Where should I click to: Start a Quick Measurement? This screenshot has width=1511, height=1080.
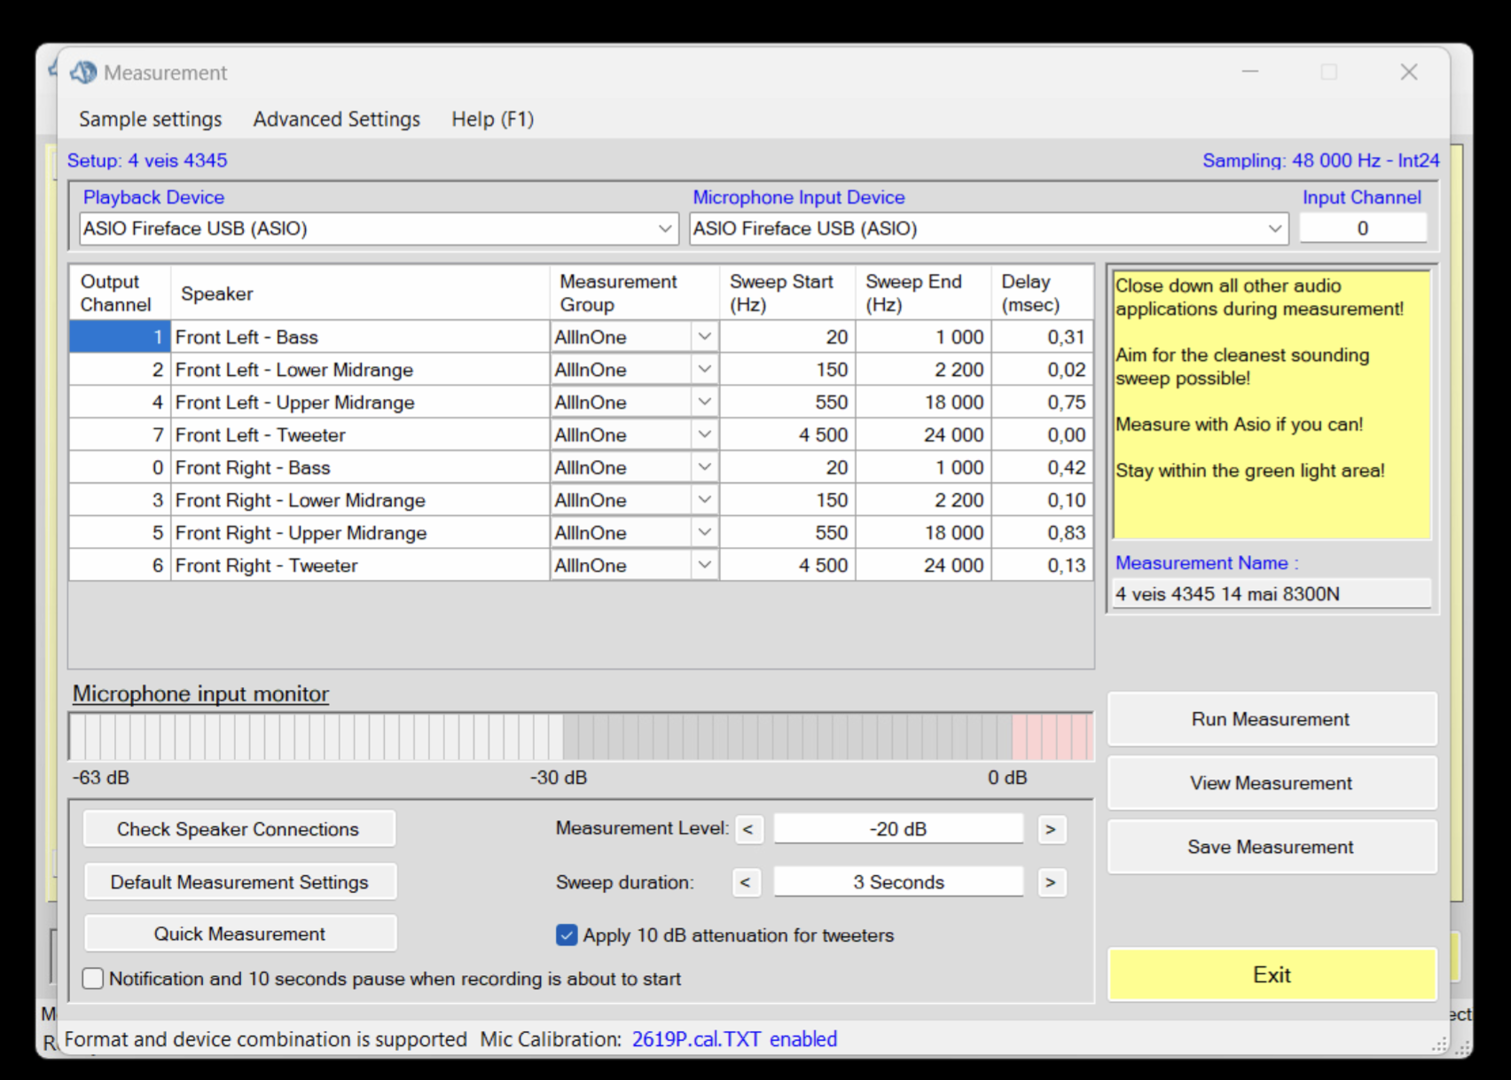click(239, 934)
